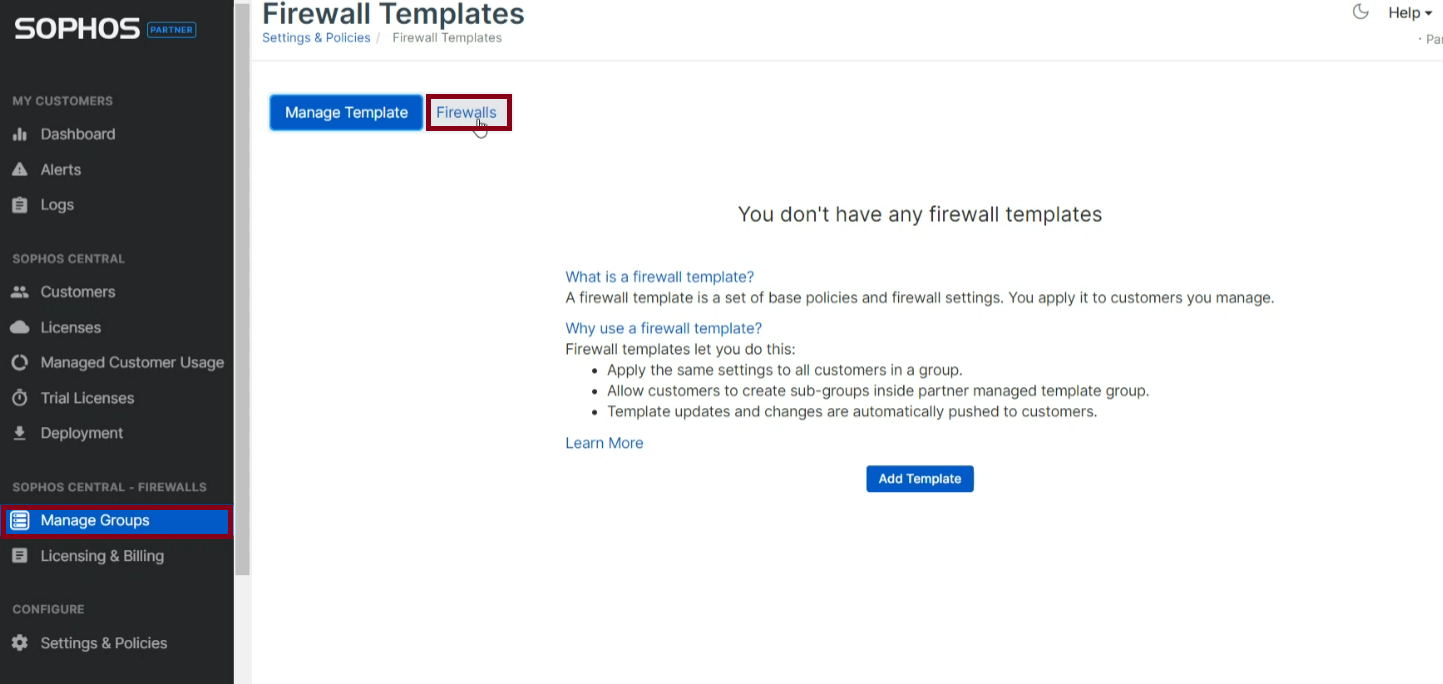Click the Trial Licenses stopwatch icon
1443x684 pixels.
coord(19,398)
